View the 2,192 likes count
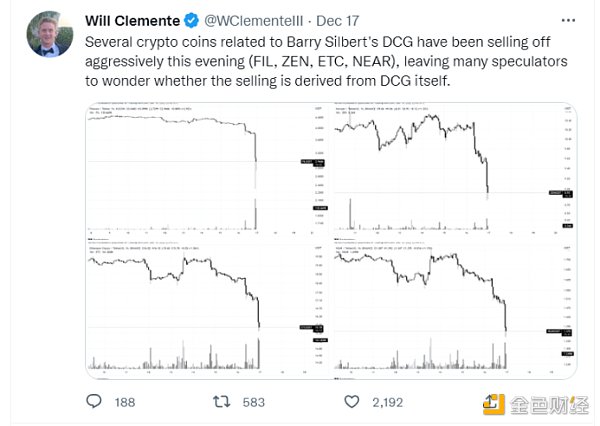This screenshot has height=426, width=600. point(388,402)
